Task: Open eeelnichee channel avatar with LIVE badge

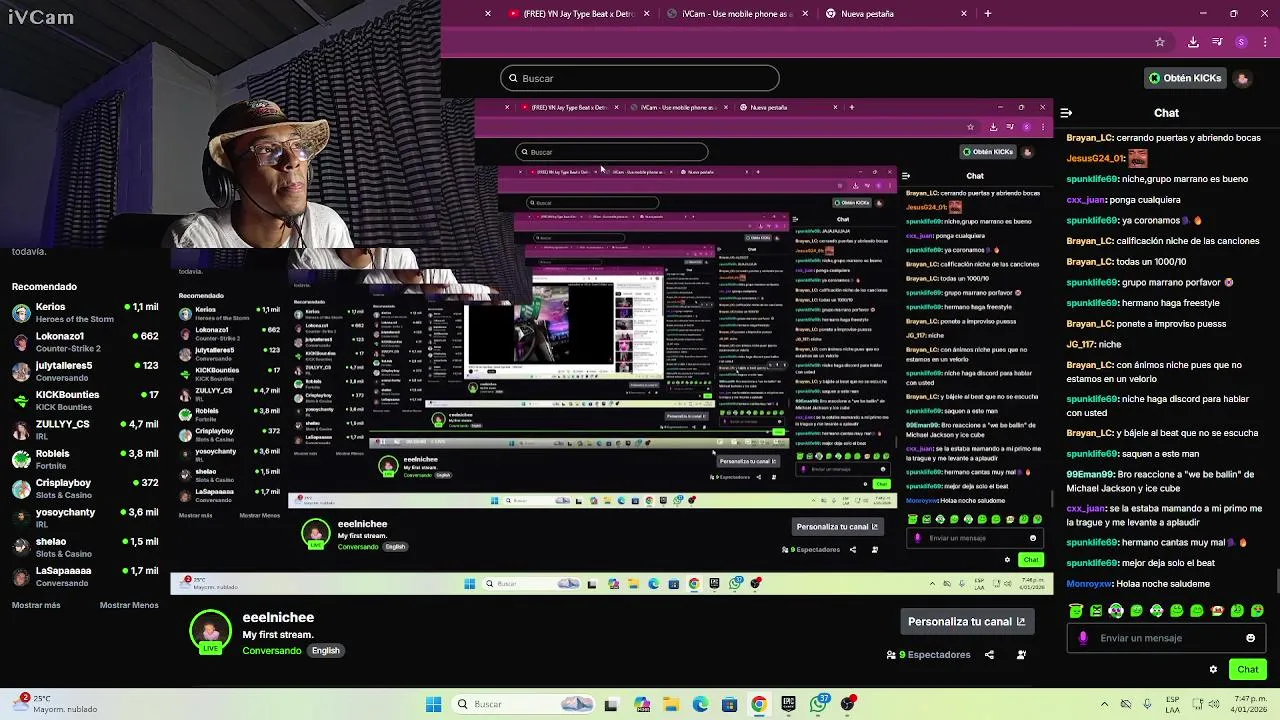Action: pos(209,631)
